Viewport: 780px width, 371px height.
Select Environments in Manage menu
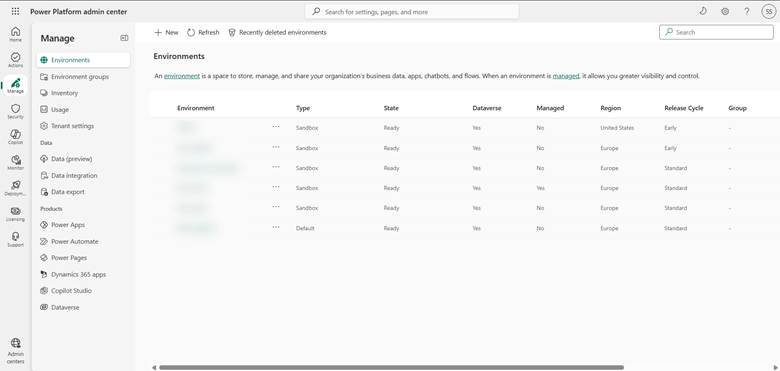[83, 60]
